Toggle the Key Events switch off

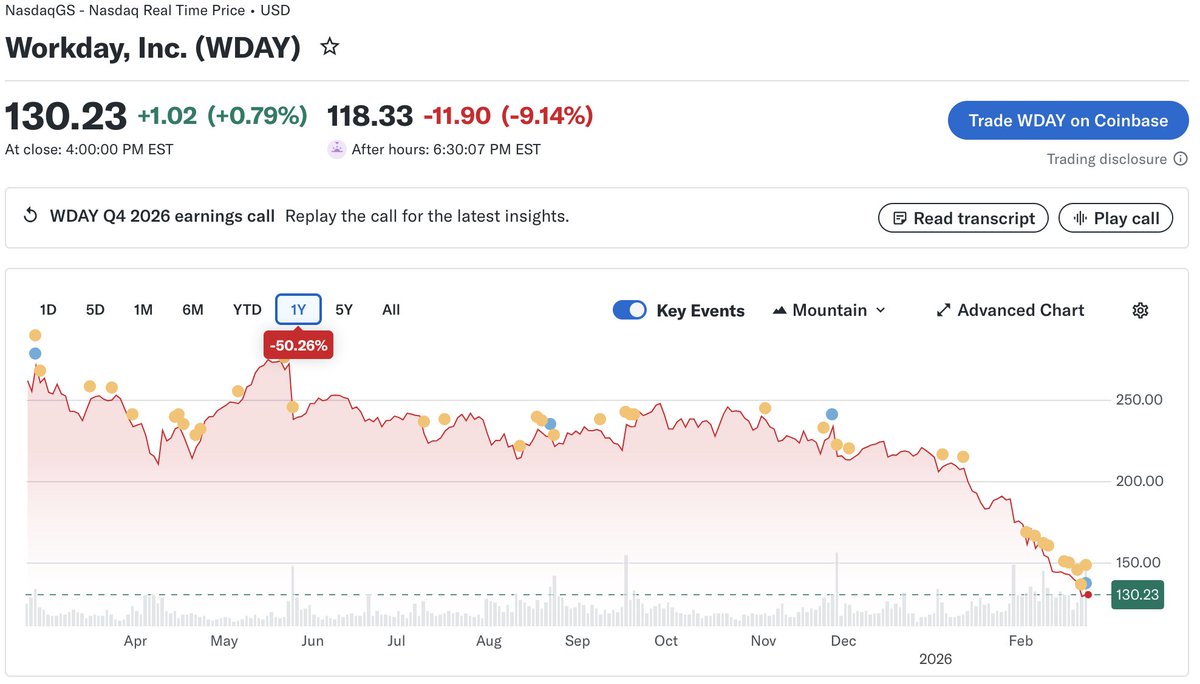(x=630, y=310)
